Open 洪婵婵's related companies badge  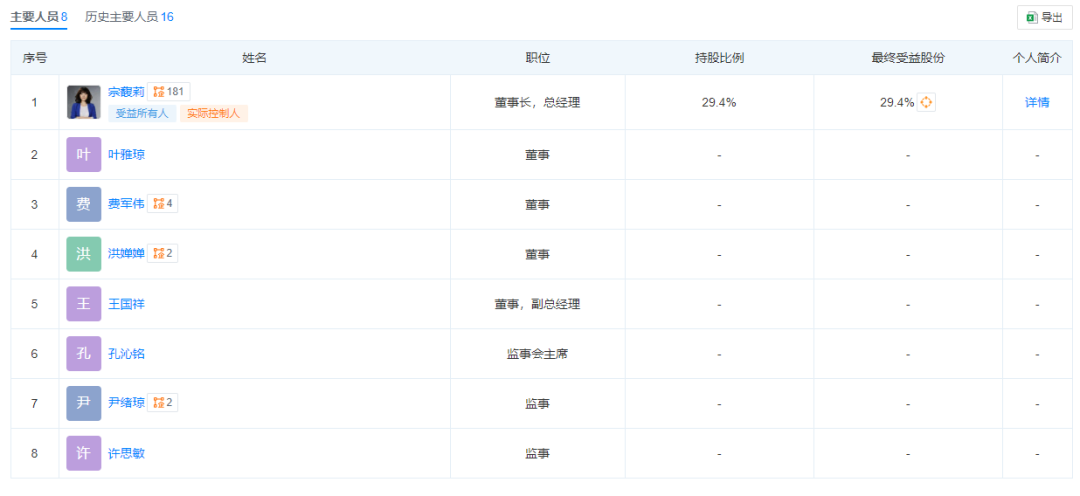coord(163,254)
